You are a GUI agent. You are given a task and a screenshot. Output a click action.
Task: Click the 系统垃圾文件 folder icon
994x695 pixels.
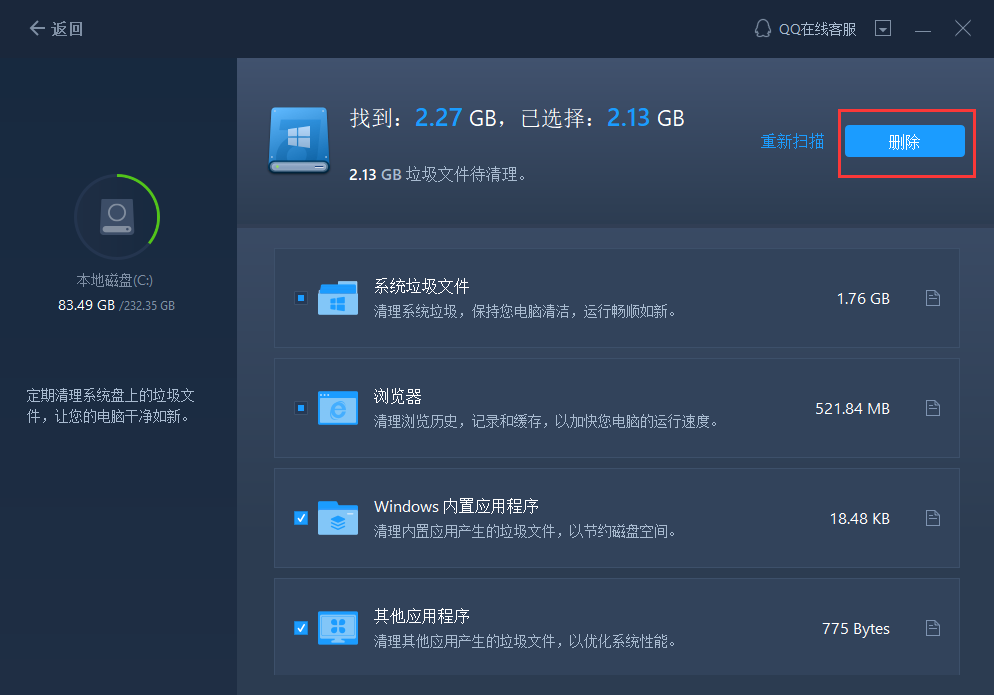338,298
